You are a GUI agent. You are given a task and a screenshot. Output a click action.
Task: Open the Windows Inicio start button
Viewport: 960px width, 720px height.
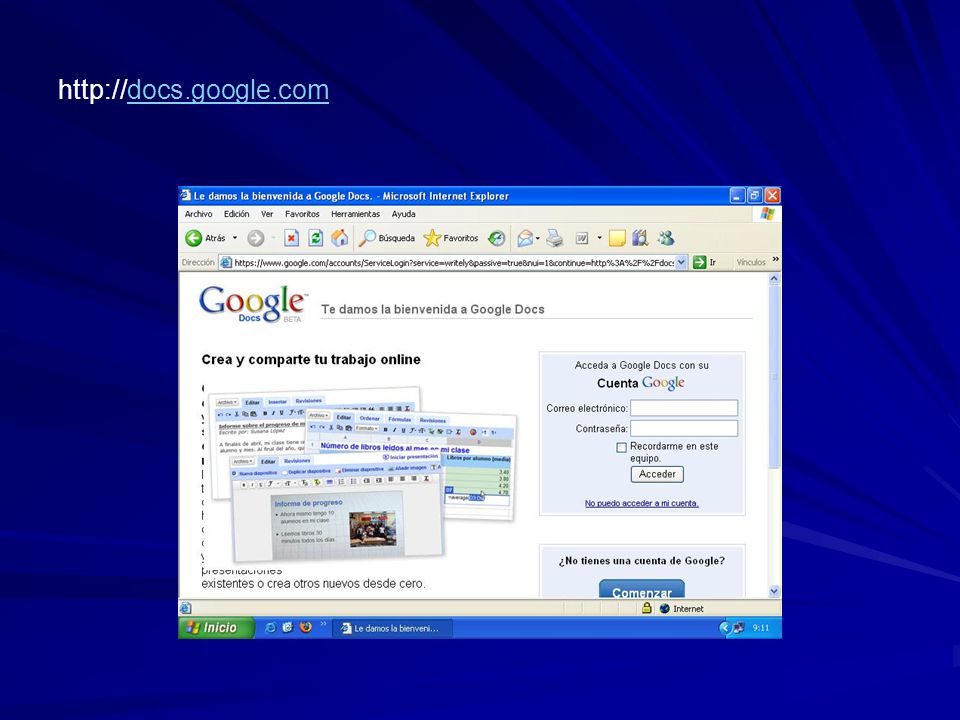(216, 628)
